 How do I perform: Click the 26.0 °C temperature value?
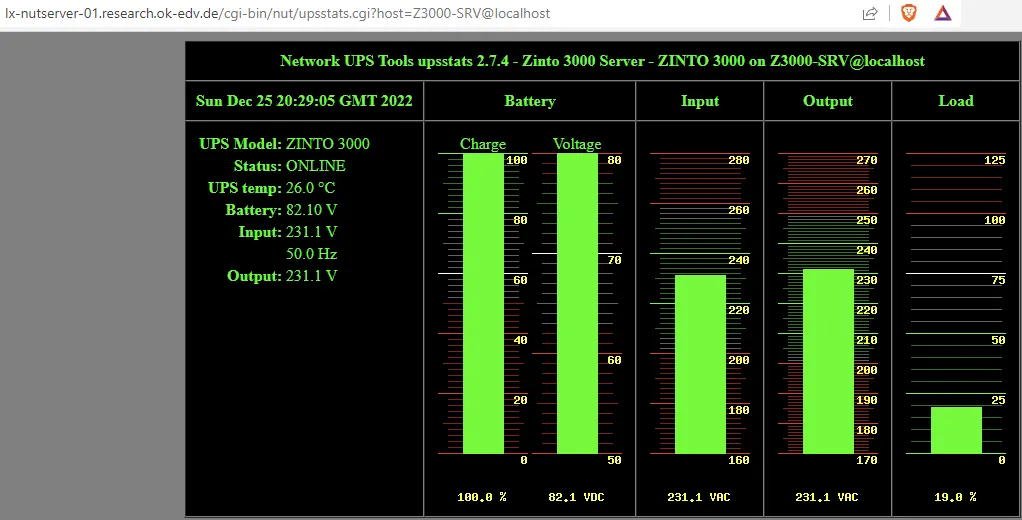click(x=310, y=188)
